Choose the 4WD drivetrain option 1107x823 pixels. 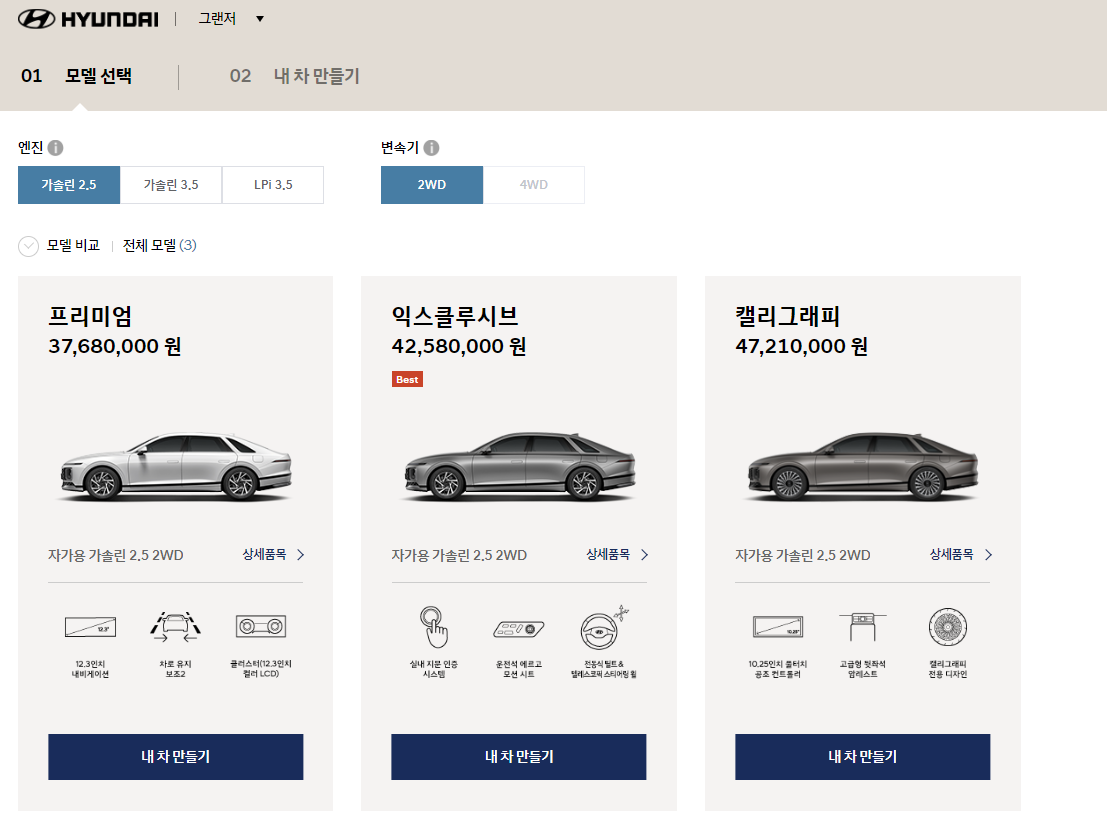pos(534,185)
